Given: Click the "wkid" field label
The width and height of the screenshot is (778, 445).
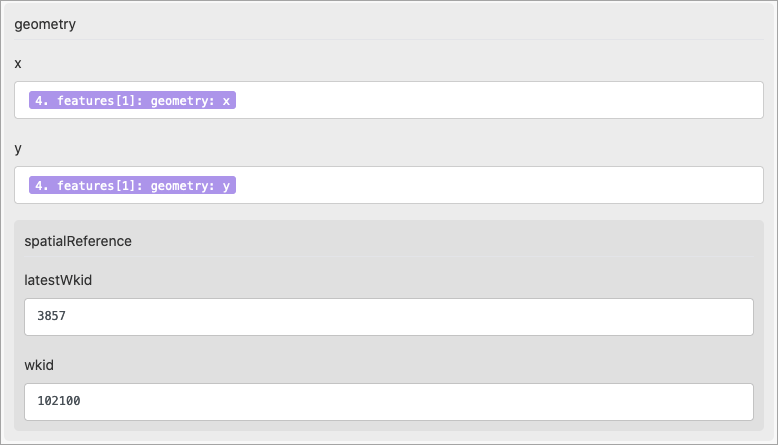Looking at the screenshot, I should pyautogui.click(x=39, y=365).
